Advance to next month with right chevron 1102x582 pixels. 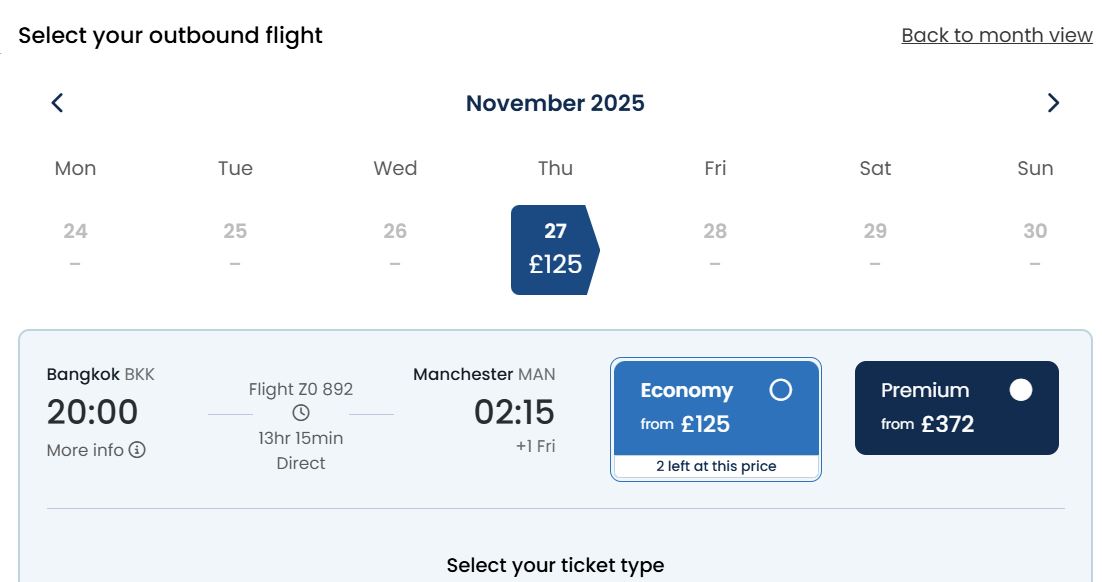click(1053, 103)
